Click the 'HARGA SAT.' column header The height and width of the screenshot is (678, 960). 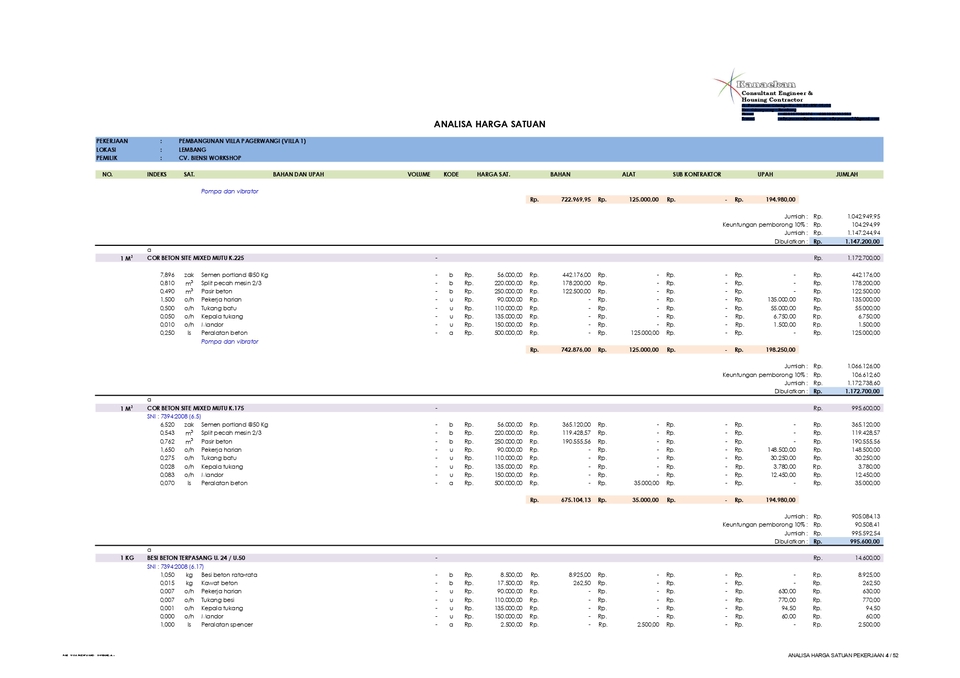click(493, 175)
